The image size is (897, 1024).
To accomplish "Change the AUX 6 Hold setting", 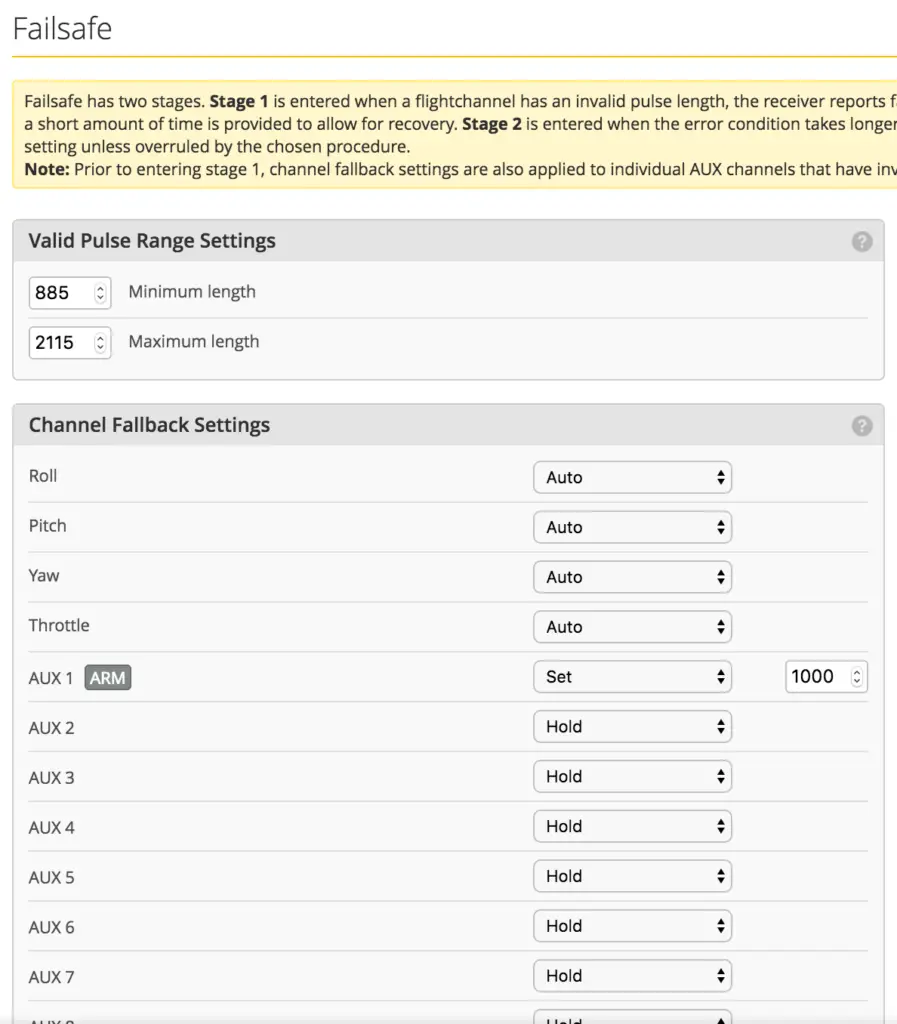I will pos(632,927).
